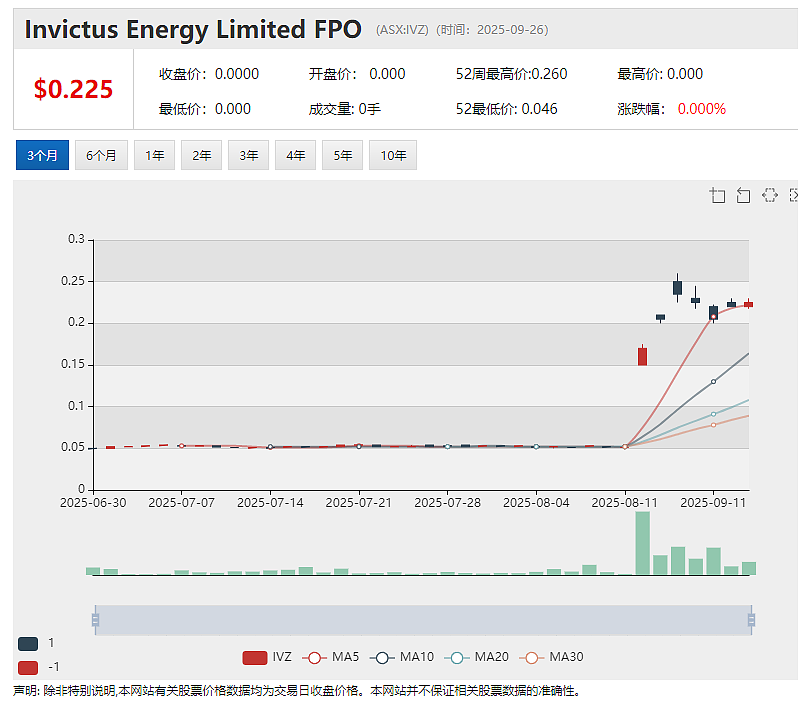Toggle the dark "1" visual map swatch
This screenshot has height=710, width=811.
click(28, 644)
